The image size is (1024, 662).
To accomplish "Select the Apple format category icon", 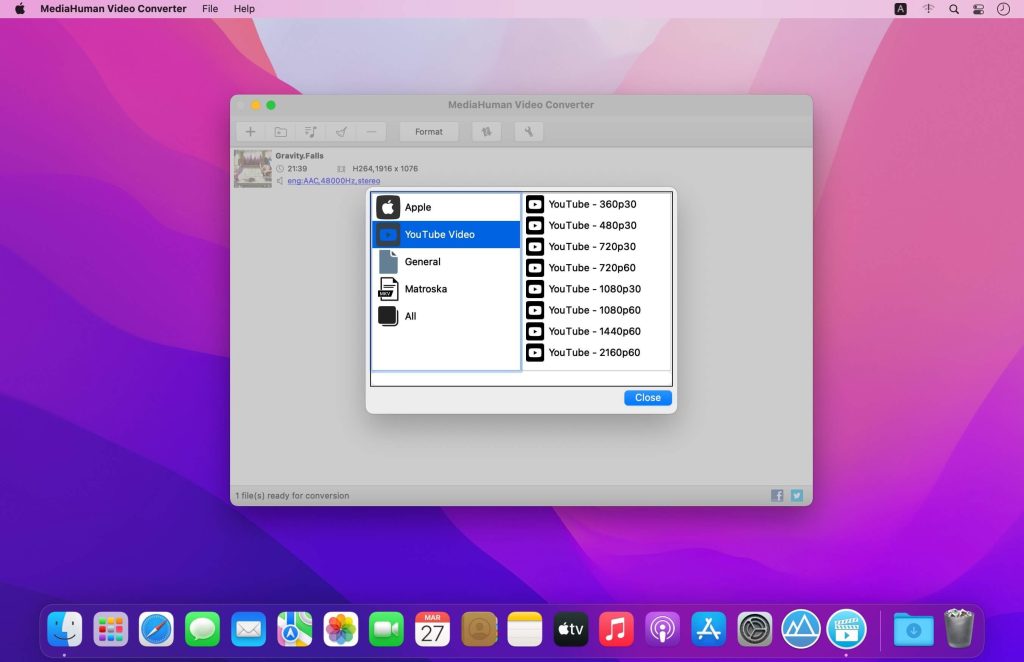I will point(388,207).
